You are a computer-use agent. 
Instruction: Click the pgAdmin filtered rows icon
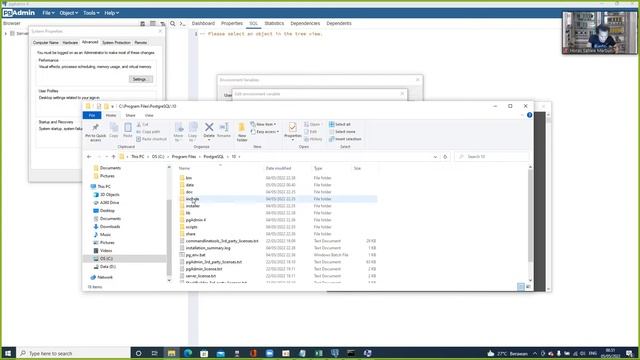(163, 24)
